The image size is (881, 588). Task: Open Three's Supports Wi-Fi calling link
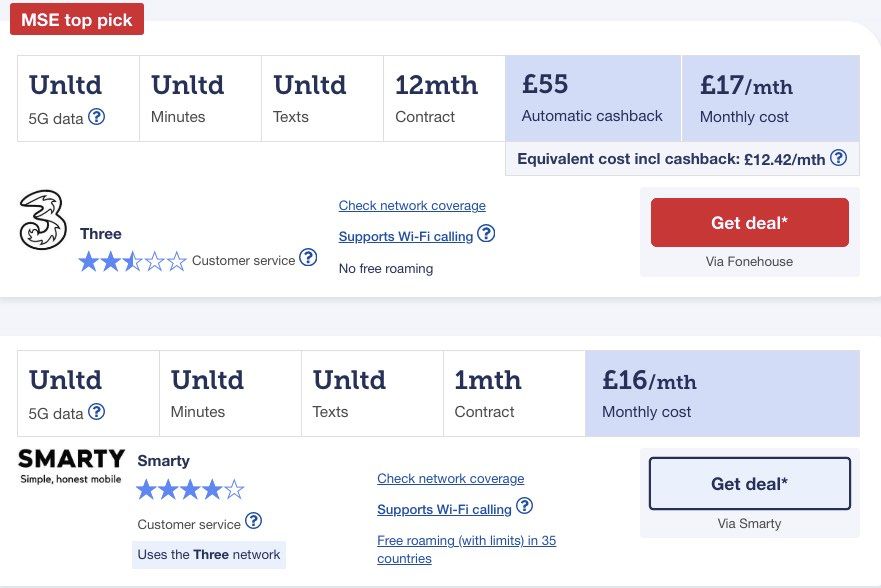coord(406,236)
